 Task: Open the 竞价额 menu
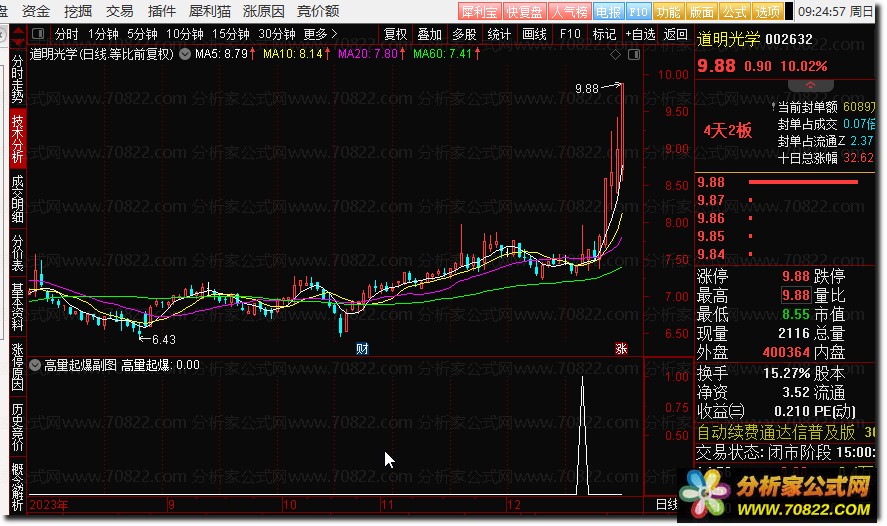318,11
